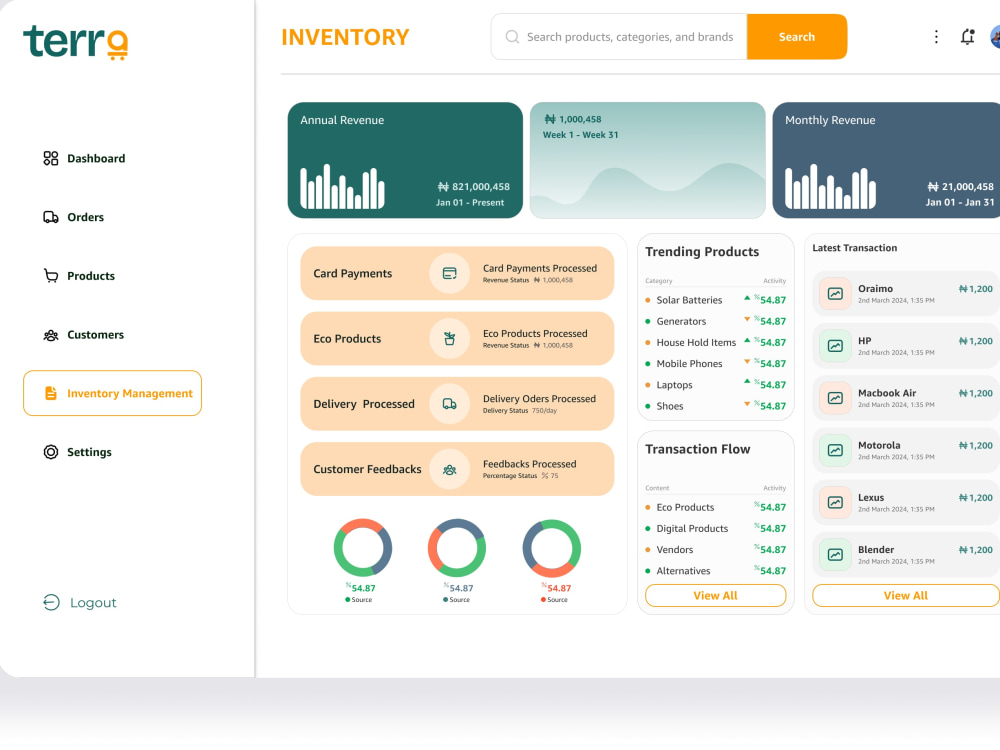Click the Solar Batteries up trend arrow

coord(747,298)
